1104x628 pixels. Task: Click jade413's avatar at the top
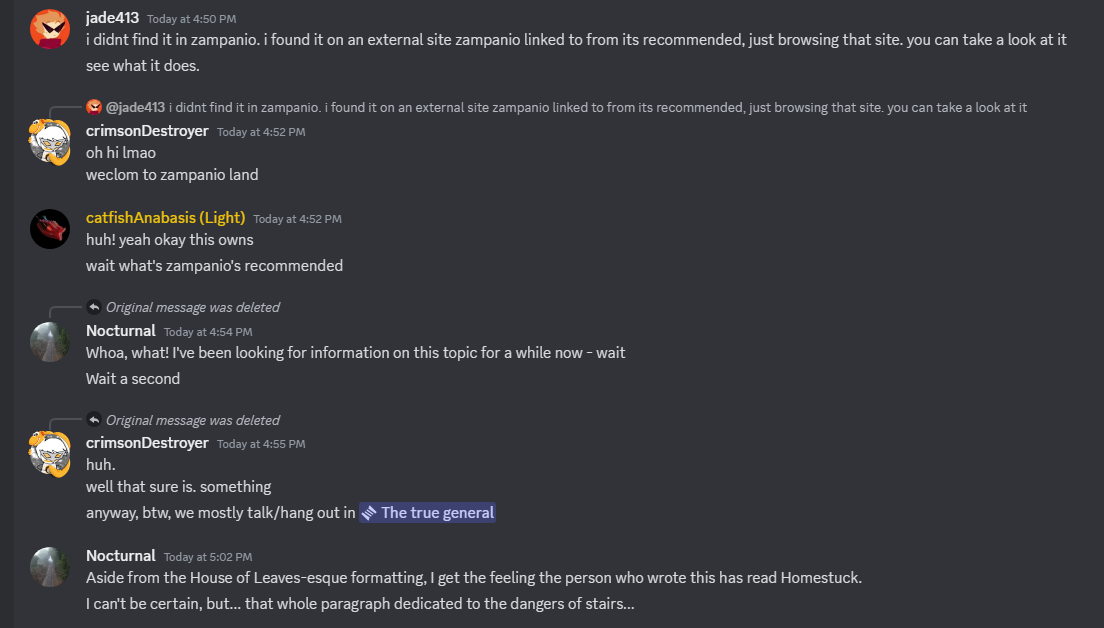(49, 28)
